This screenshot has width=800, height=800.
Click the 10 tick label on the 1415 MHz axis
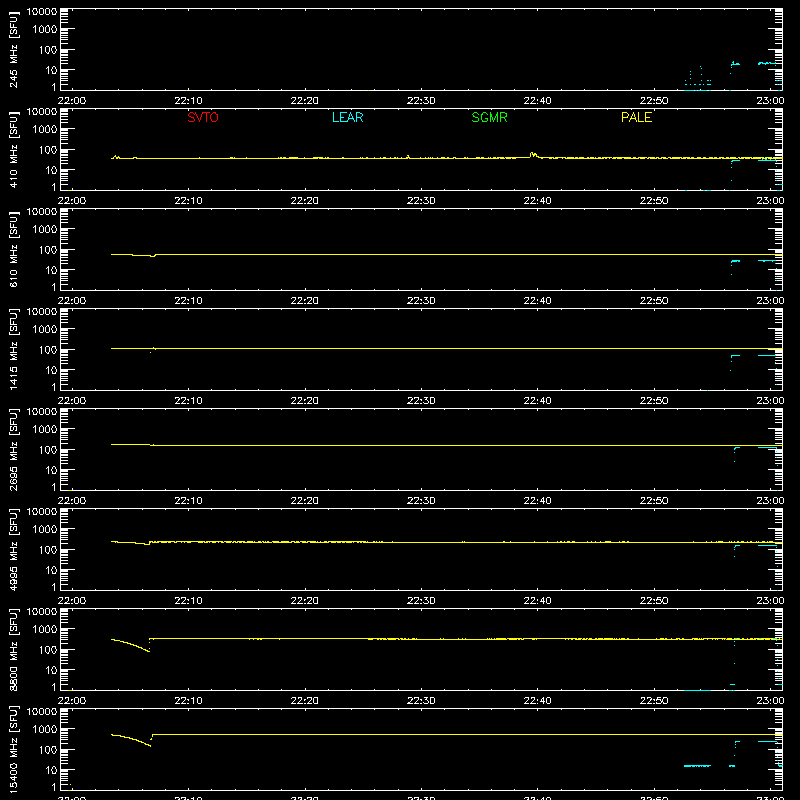click(51, 370)
